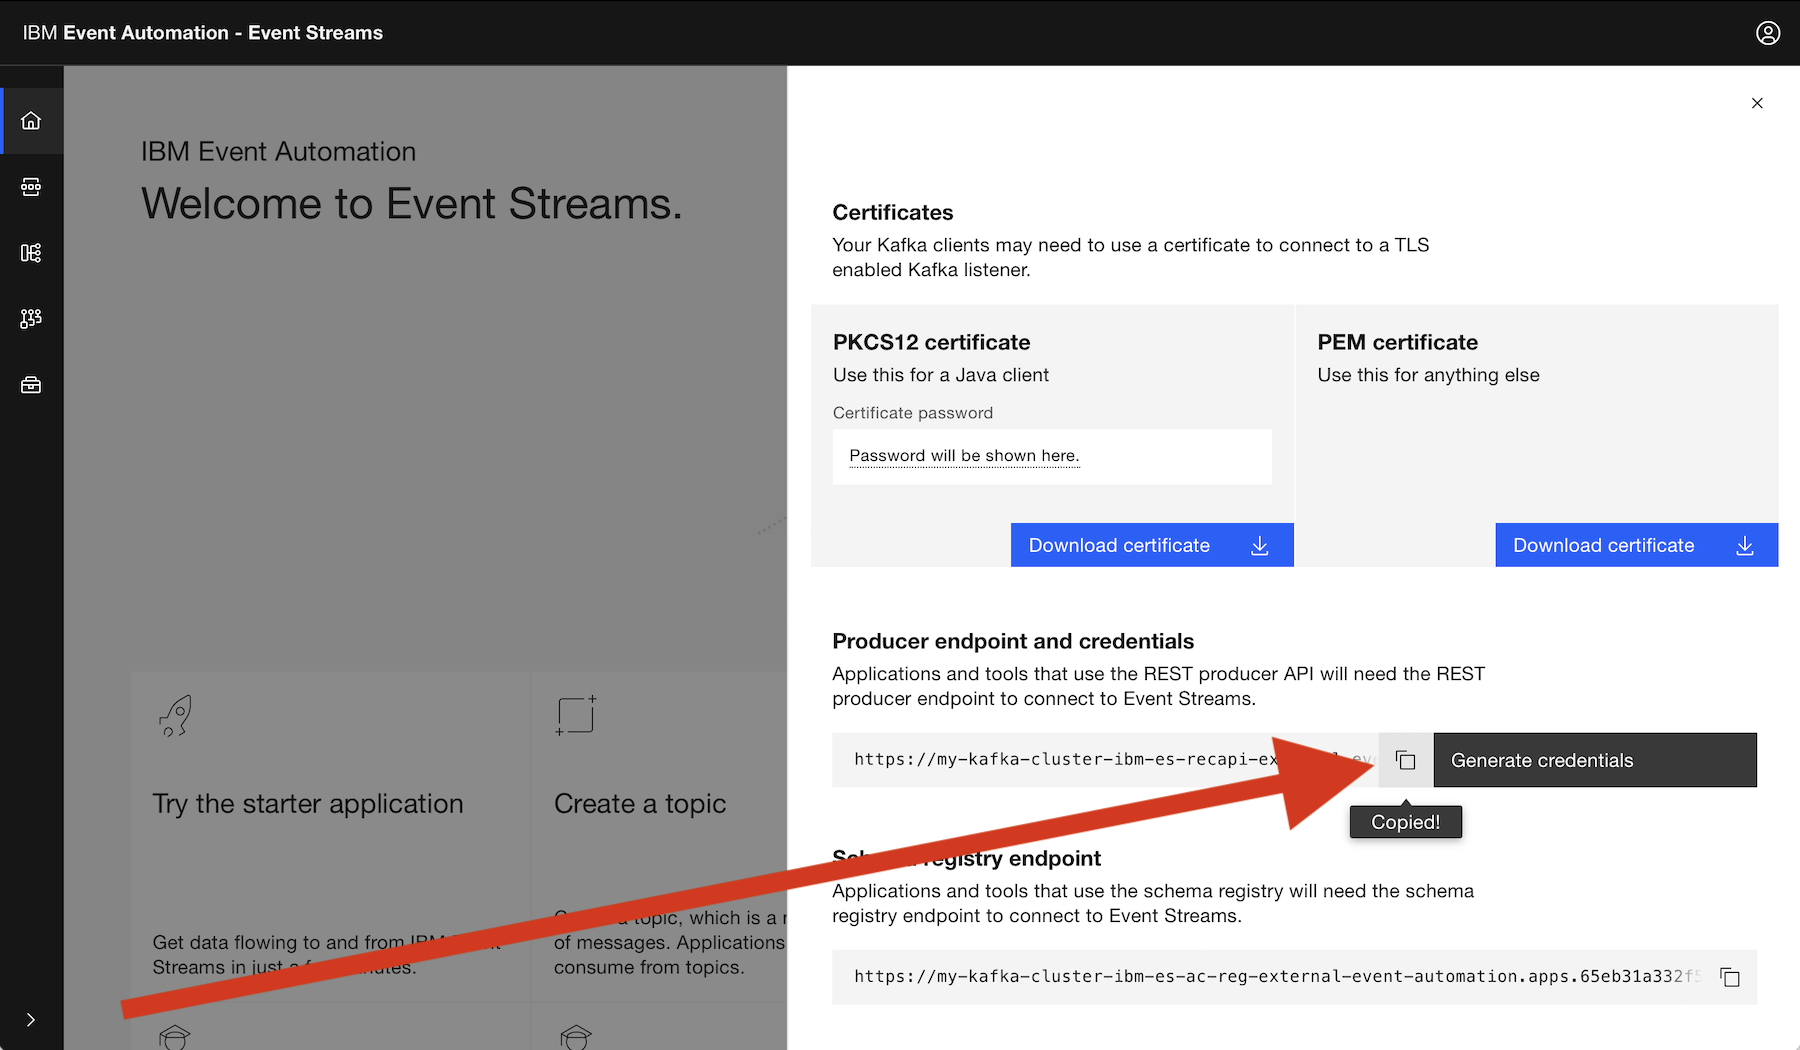Click the rocket icon on starter tile

pos(175,716)
